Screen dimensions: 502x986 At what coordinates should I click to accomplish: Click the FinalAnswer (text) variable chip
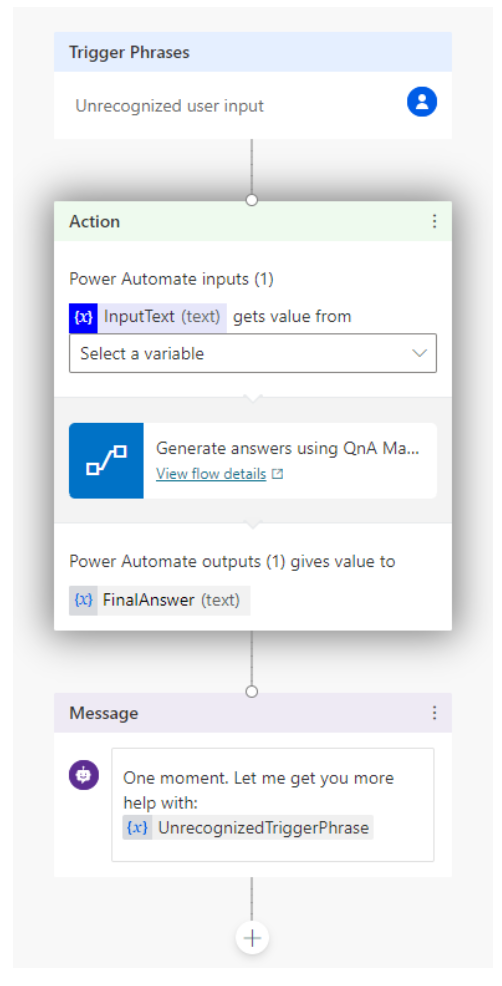pyautogui.click(x=160, y=601)
